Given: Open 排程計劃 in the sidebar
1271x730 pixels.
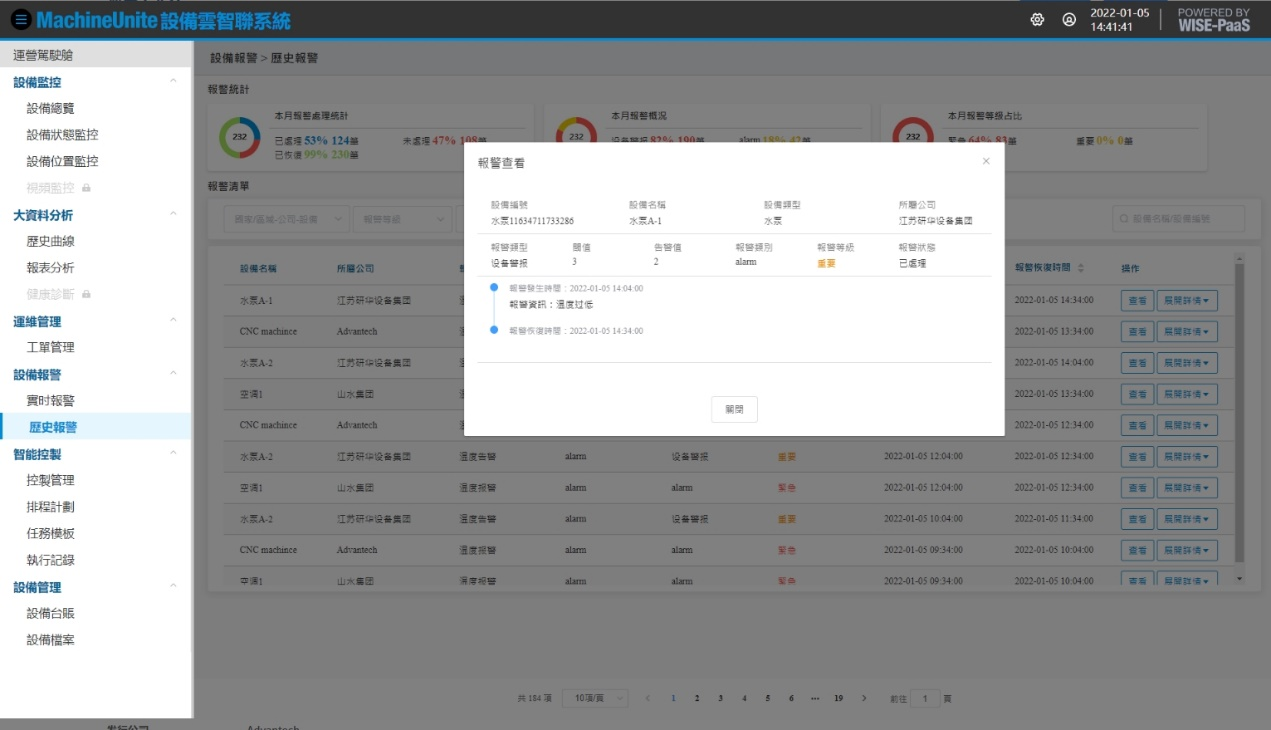Looking at the screenshot, I should (51, 507).
